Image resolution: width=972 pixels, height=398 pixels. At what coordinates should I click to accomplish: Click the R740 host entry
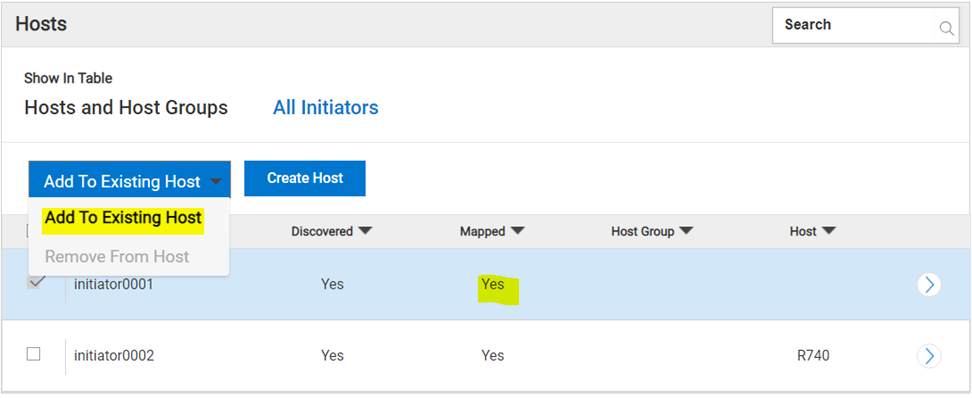click(x=813, y=356)
